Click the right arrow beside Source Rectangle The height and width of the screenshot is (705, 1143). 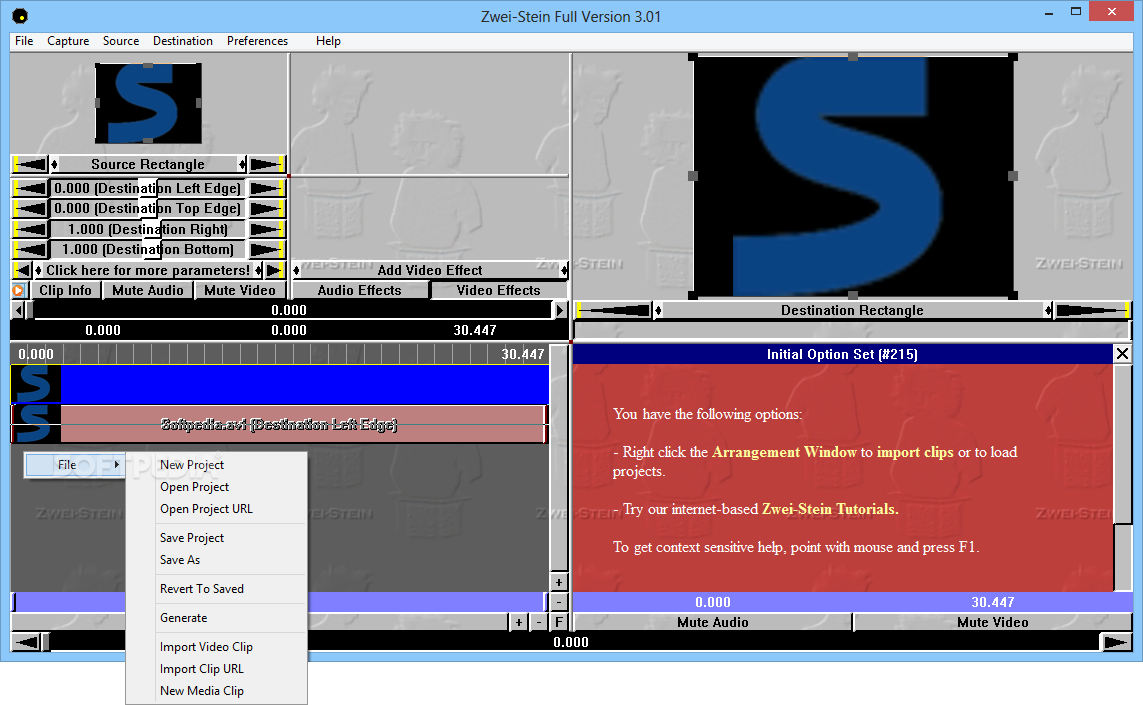(x=267, y=164)
